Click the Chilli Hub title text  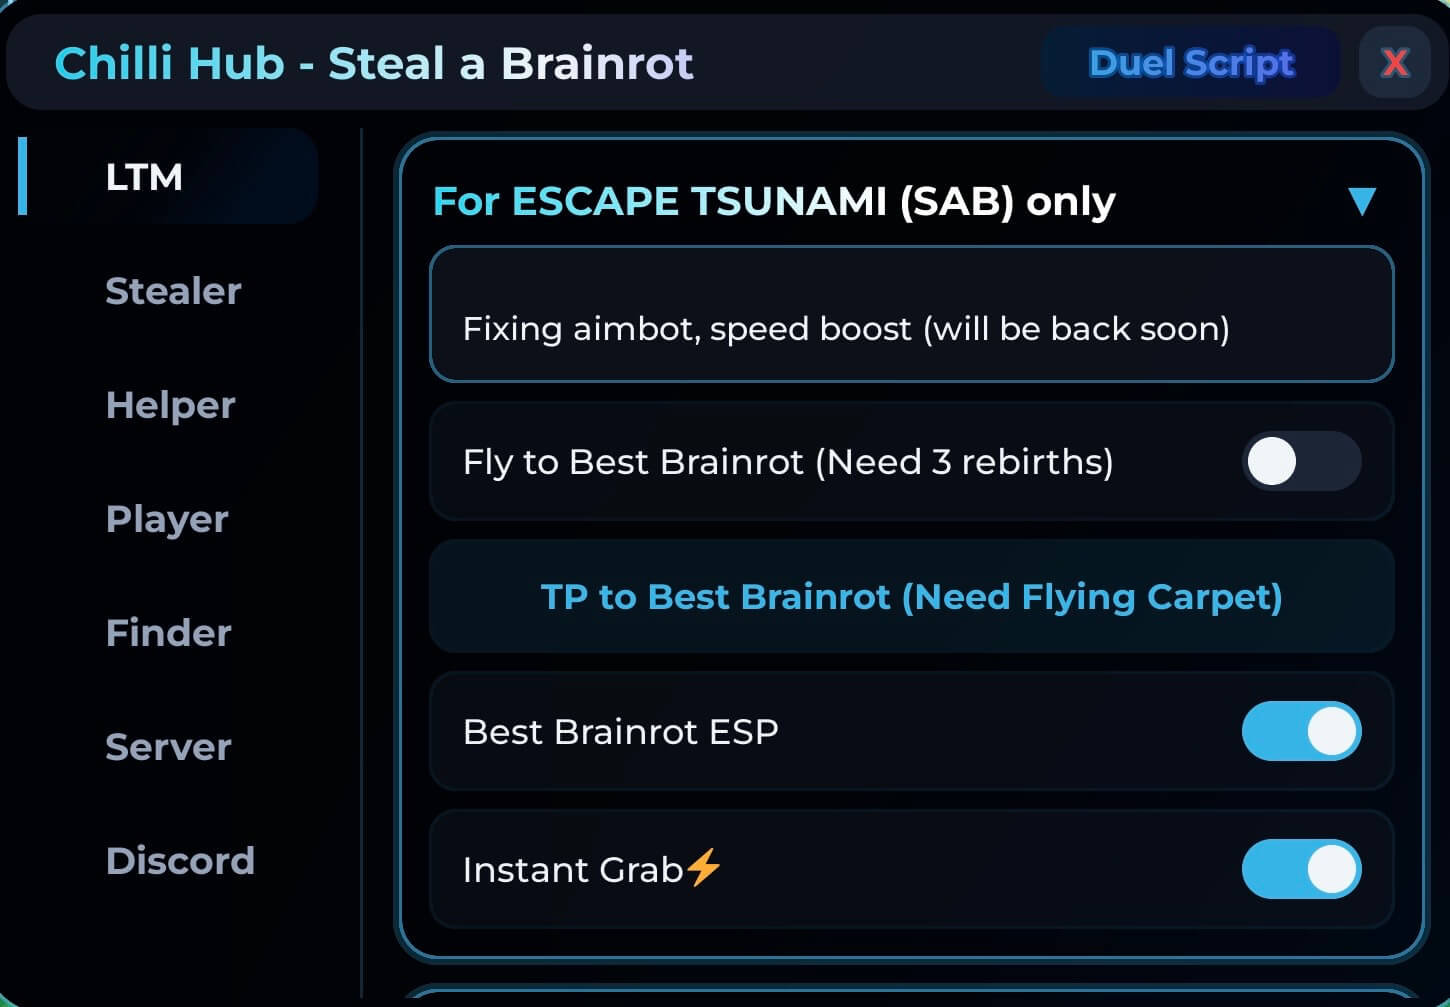pos(374,63)
